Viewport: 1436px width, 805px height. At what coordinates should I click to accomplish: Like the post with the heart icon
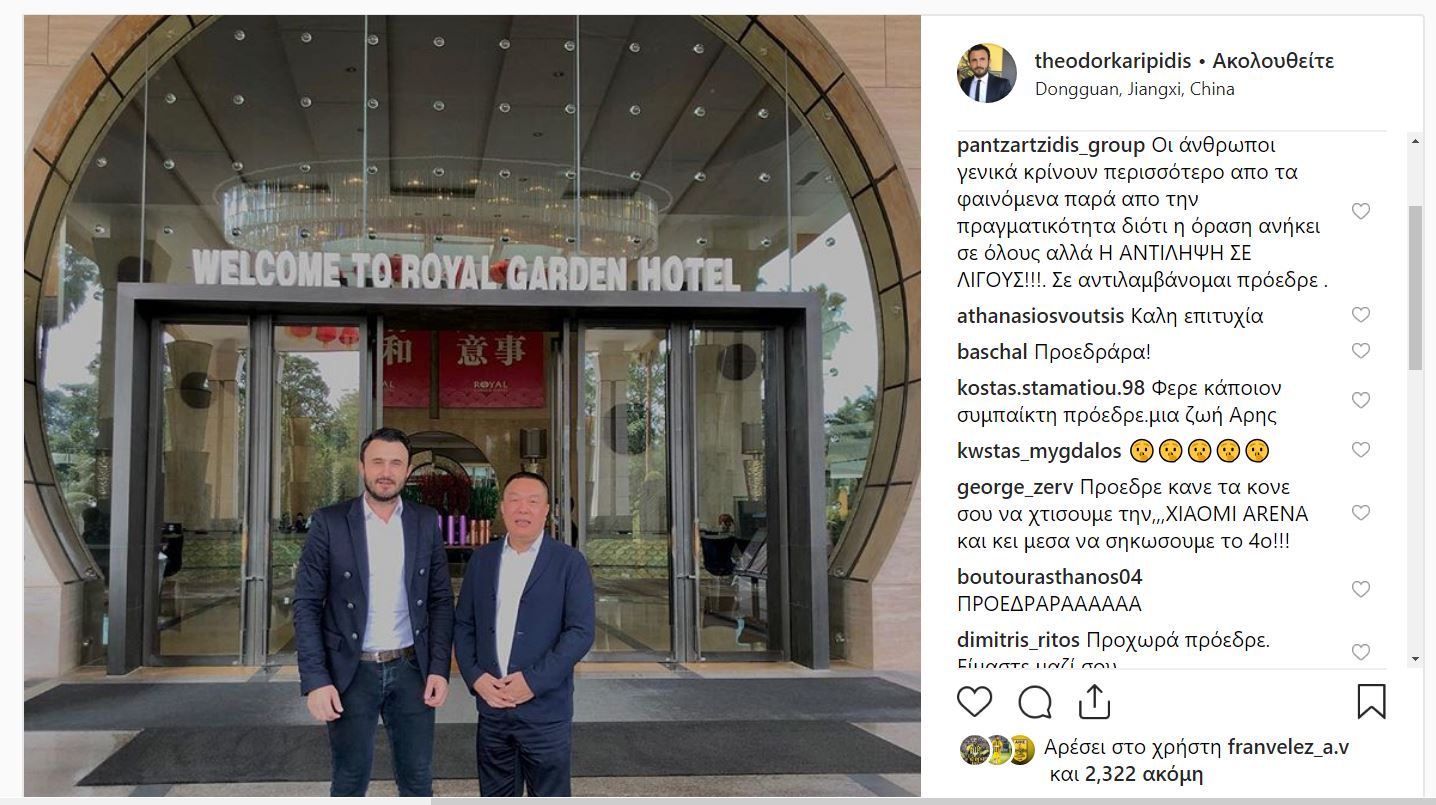[974, 701]
